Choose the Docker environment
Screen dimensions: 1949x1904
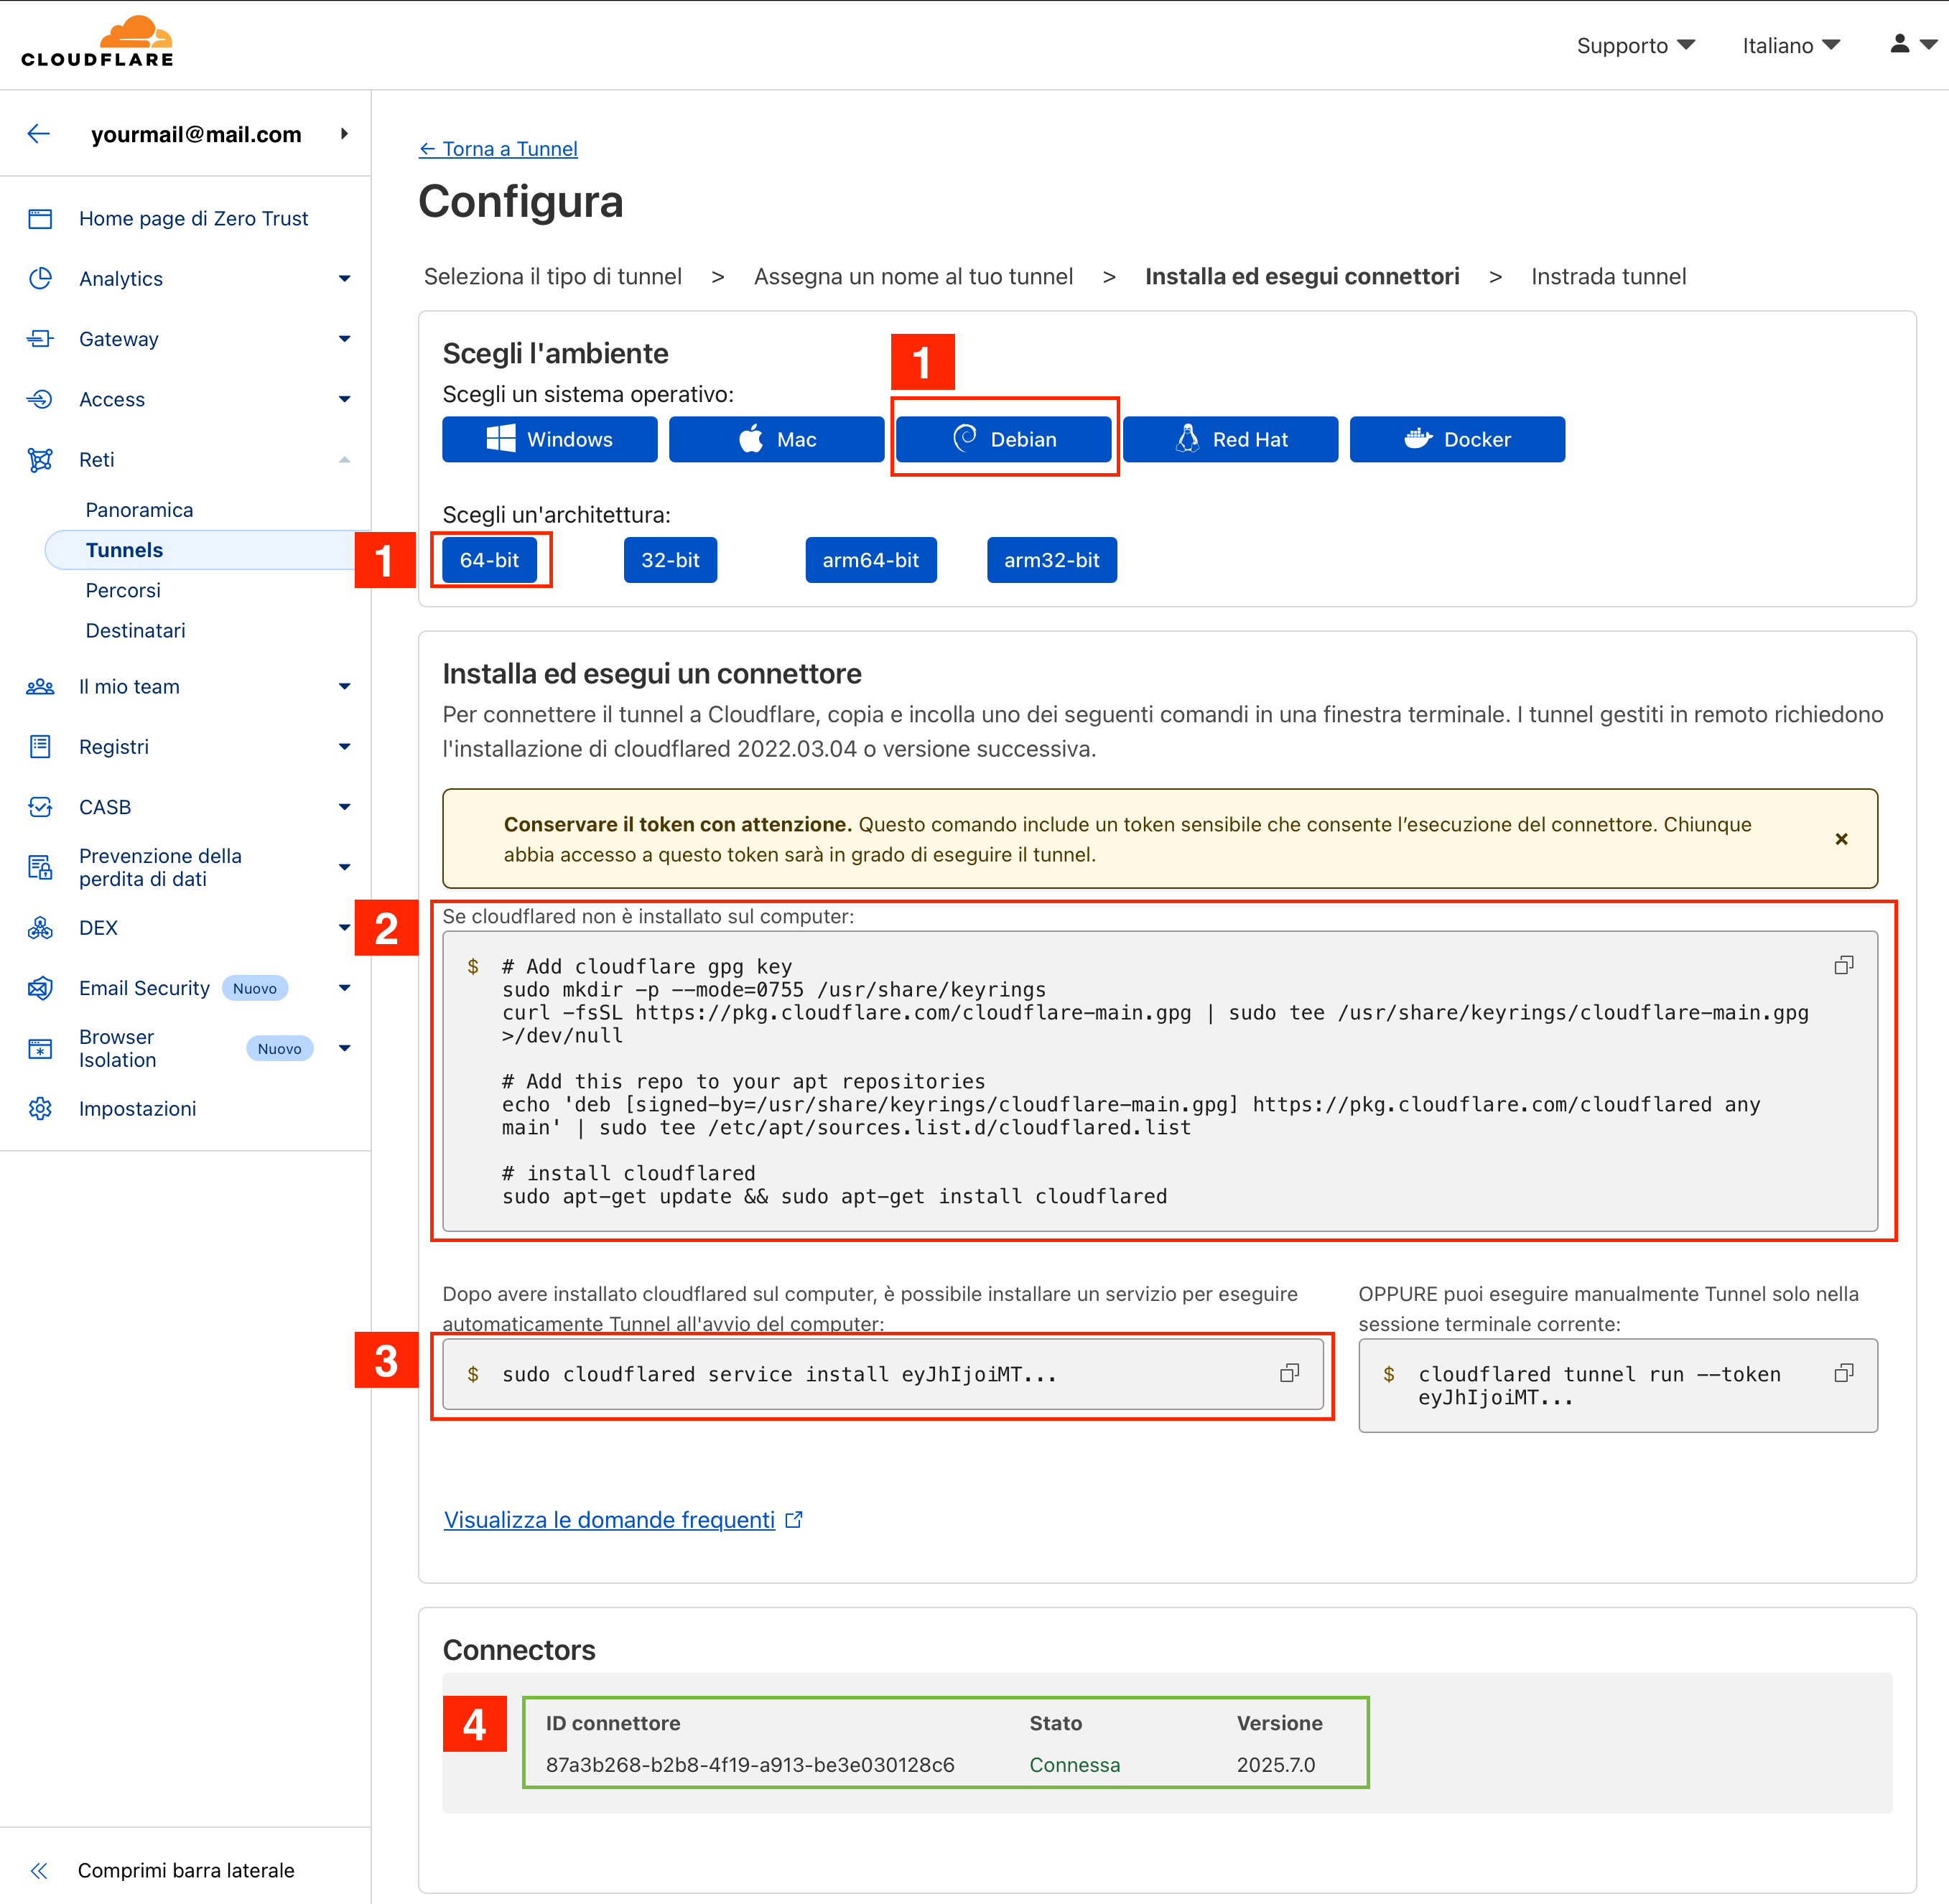pos(1456,439)
